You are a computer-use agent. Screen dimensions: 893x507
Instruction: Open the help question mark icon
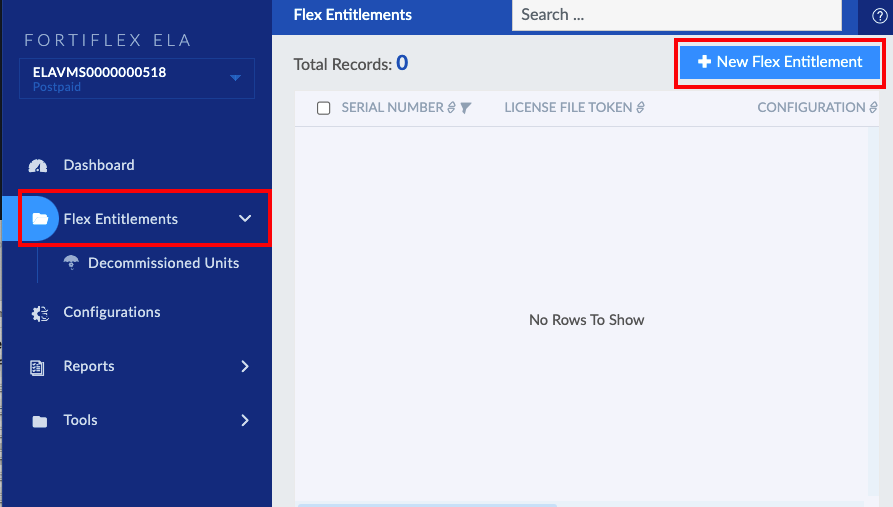pos(879,16)
